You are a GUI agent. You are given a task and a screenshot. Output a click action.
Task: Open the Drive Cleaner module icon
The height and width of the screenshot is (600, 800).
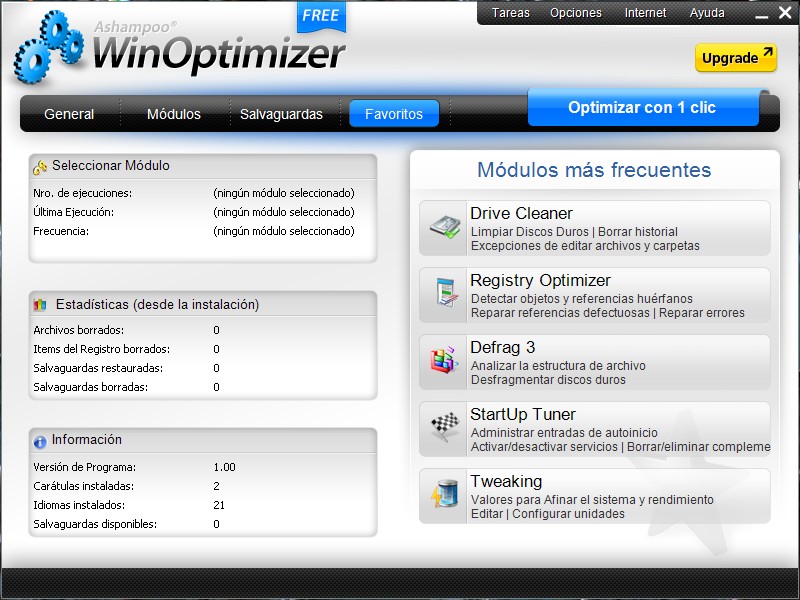click(x=444, y=228)
